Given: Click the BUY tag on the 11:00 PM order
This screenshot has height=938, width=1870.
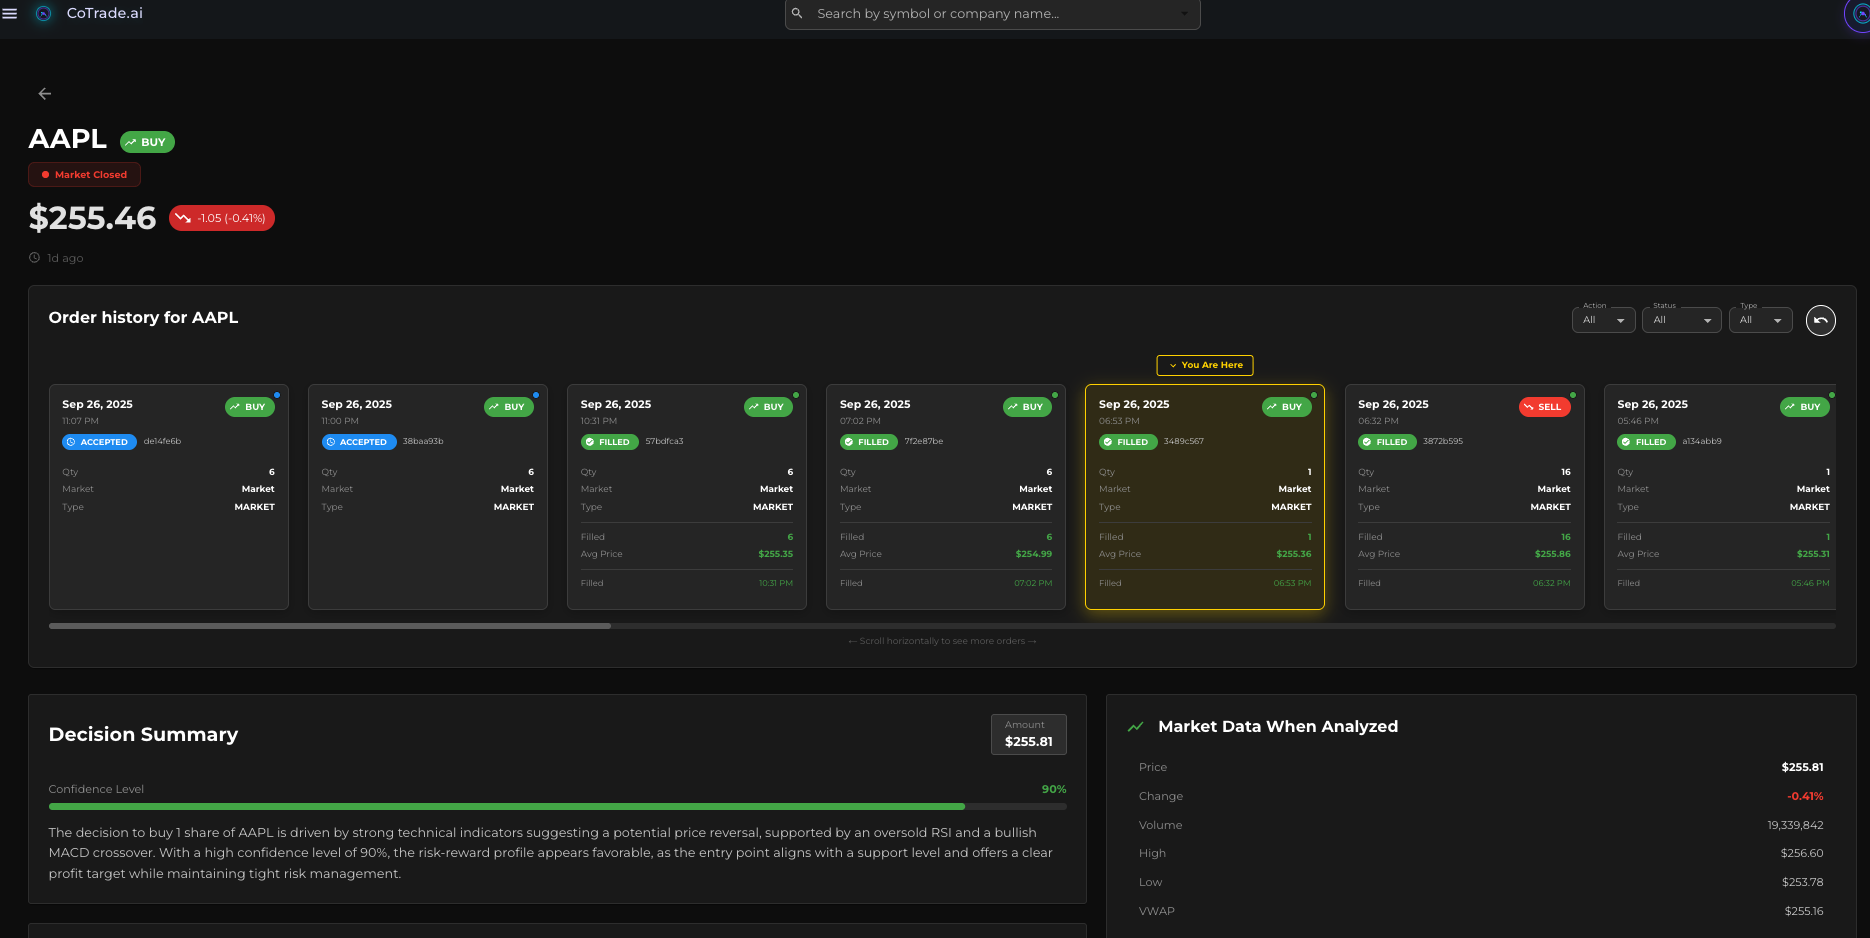Looking at the screenshot, I should [509, 407].
